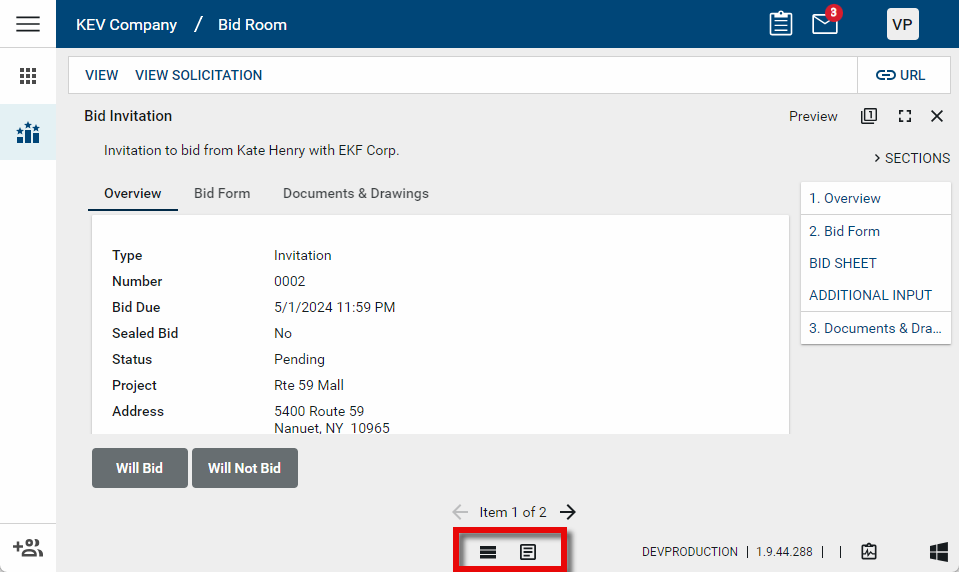Select the Bid Room sidebar icon
Viewport: 959px width, 572px height.
pyautogui.click(x=28, y=132)
